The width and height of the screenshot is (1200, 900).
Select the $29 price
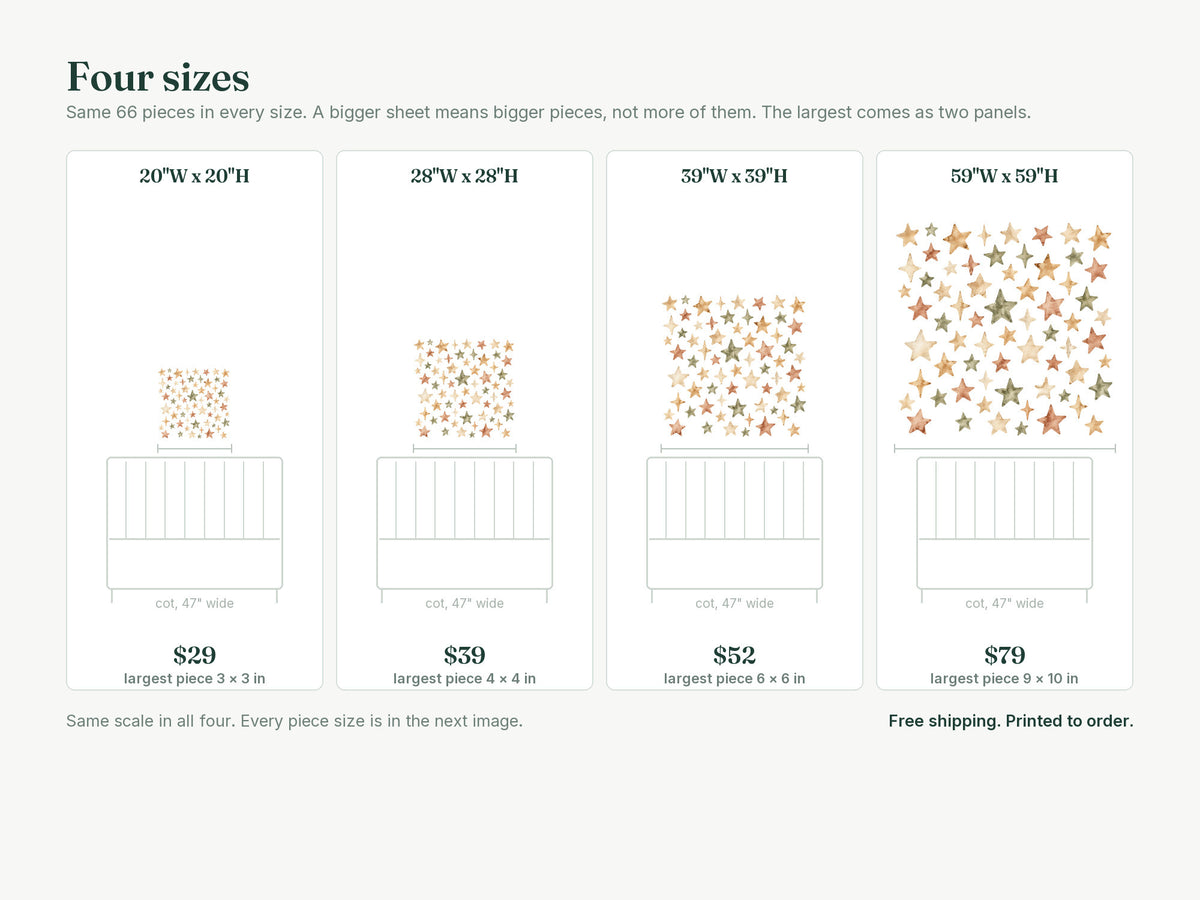coord(194,656)
